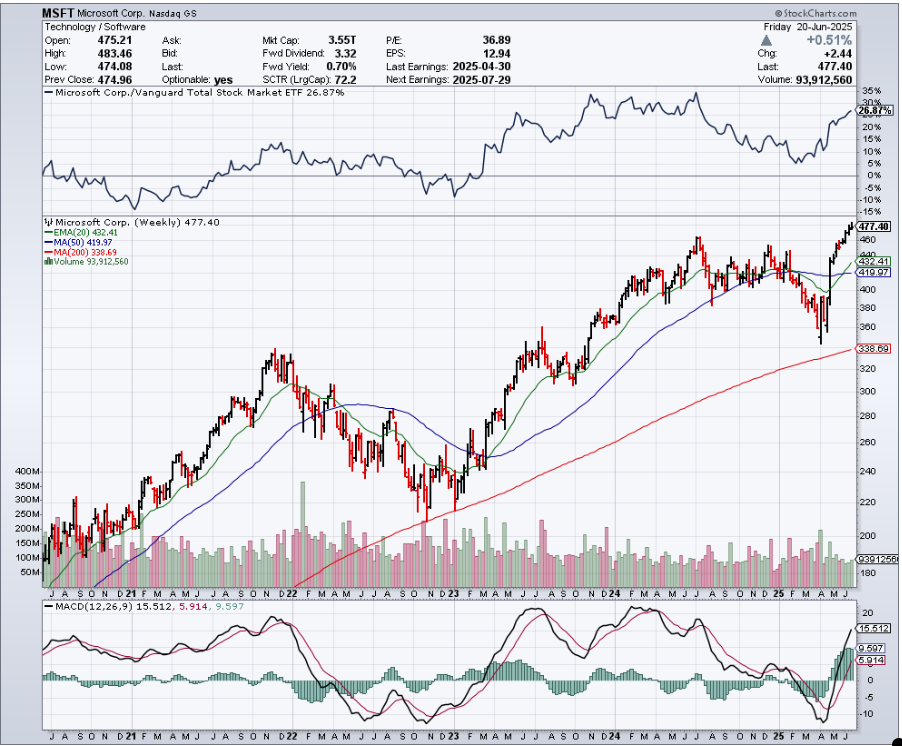The width and height of the screenshot is (902, 746).
Task: Click the 432.41 EMA tag on the right axis
Action: click(x=874, y=261)
